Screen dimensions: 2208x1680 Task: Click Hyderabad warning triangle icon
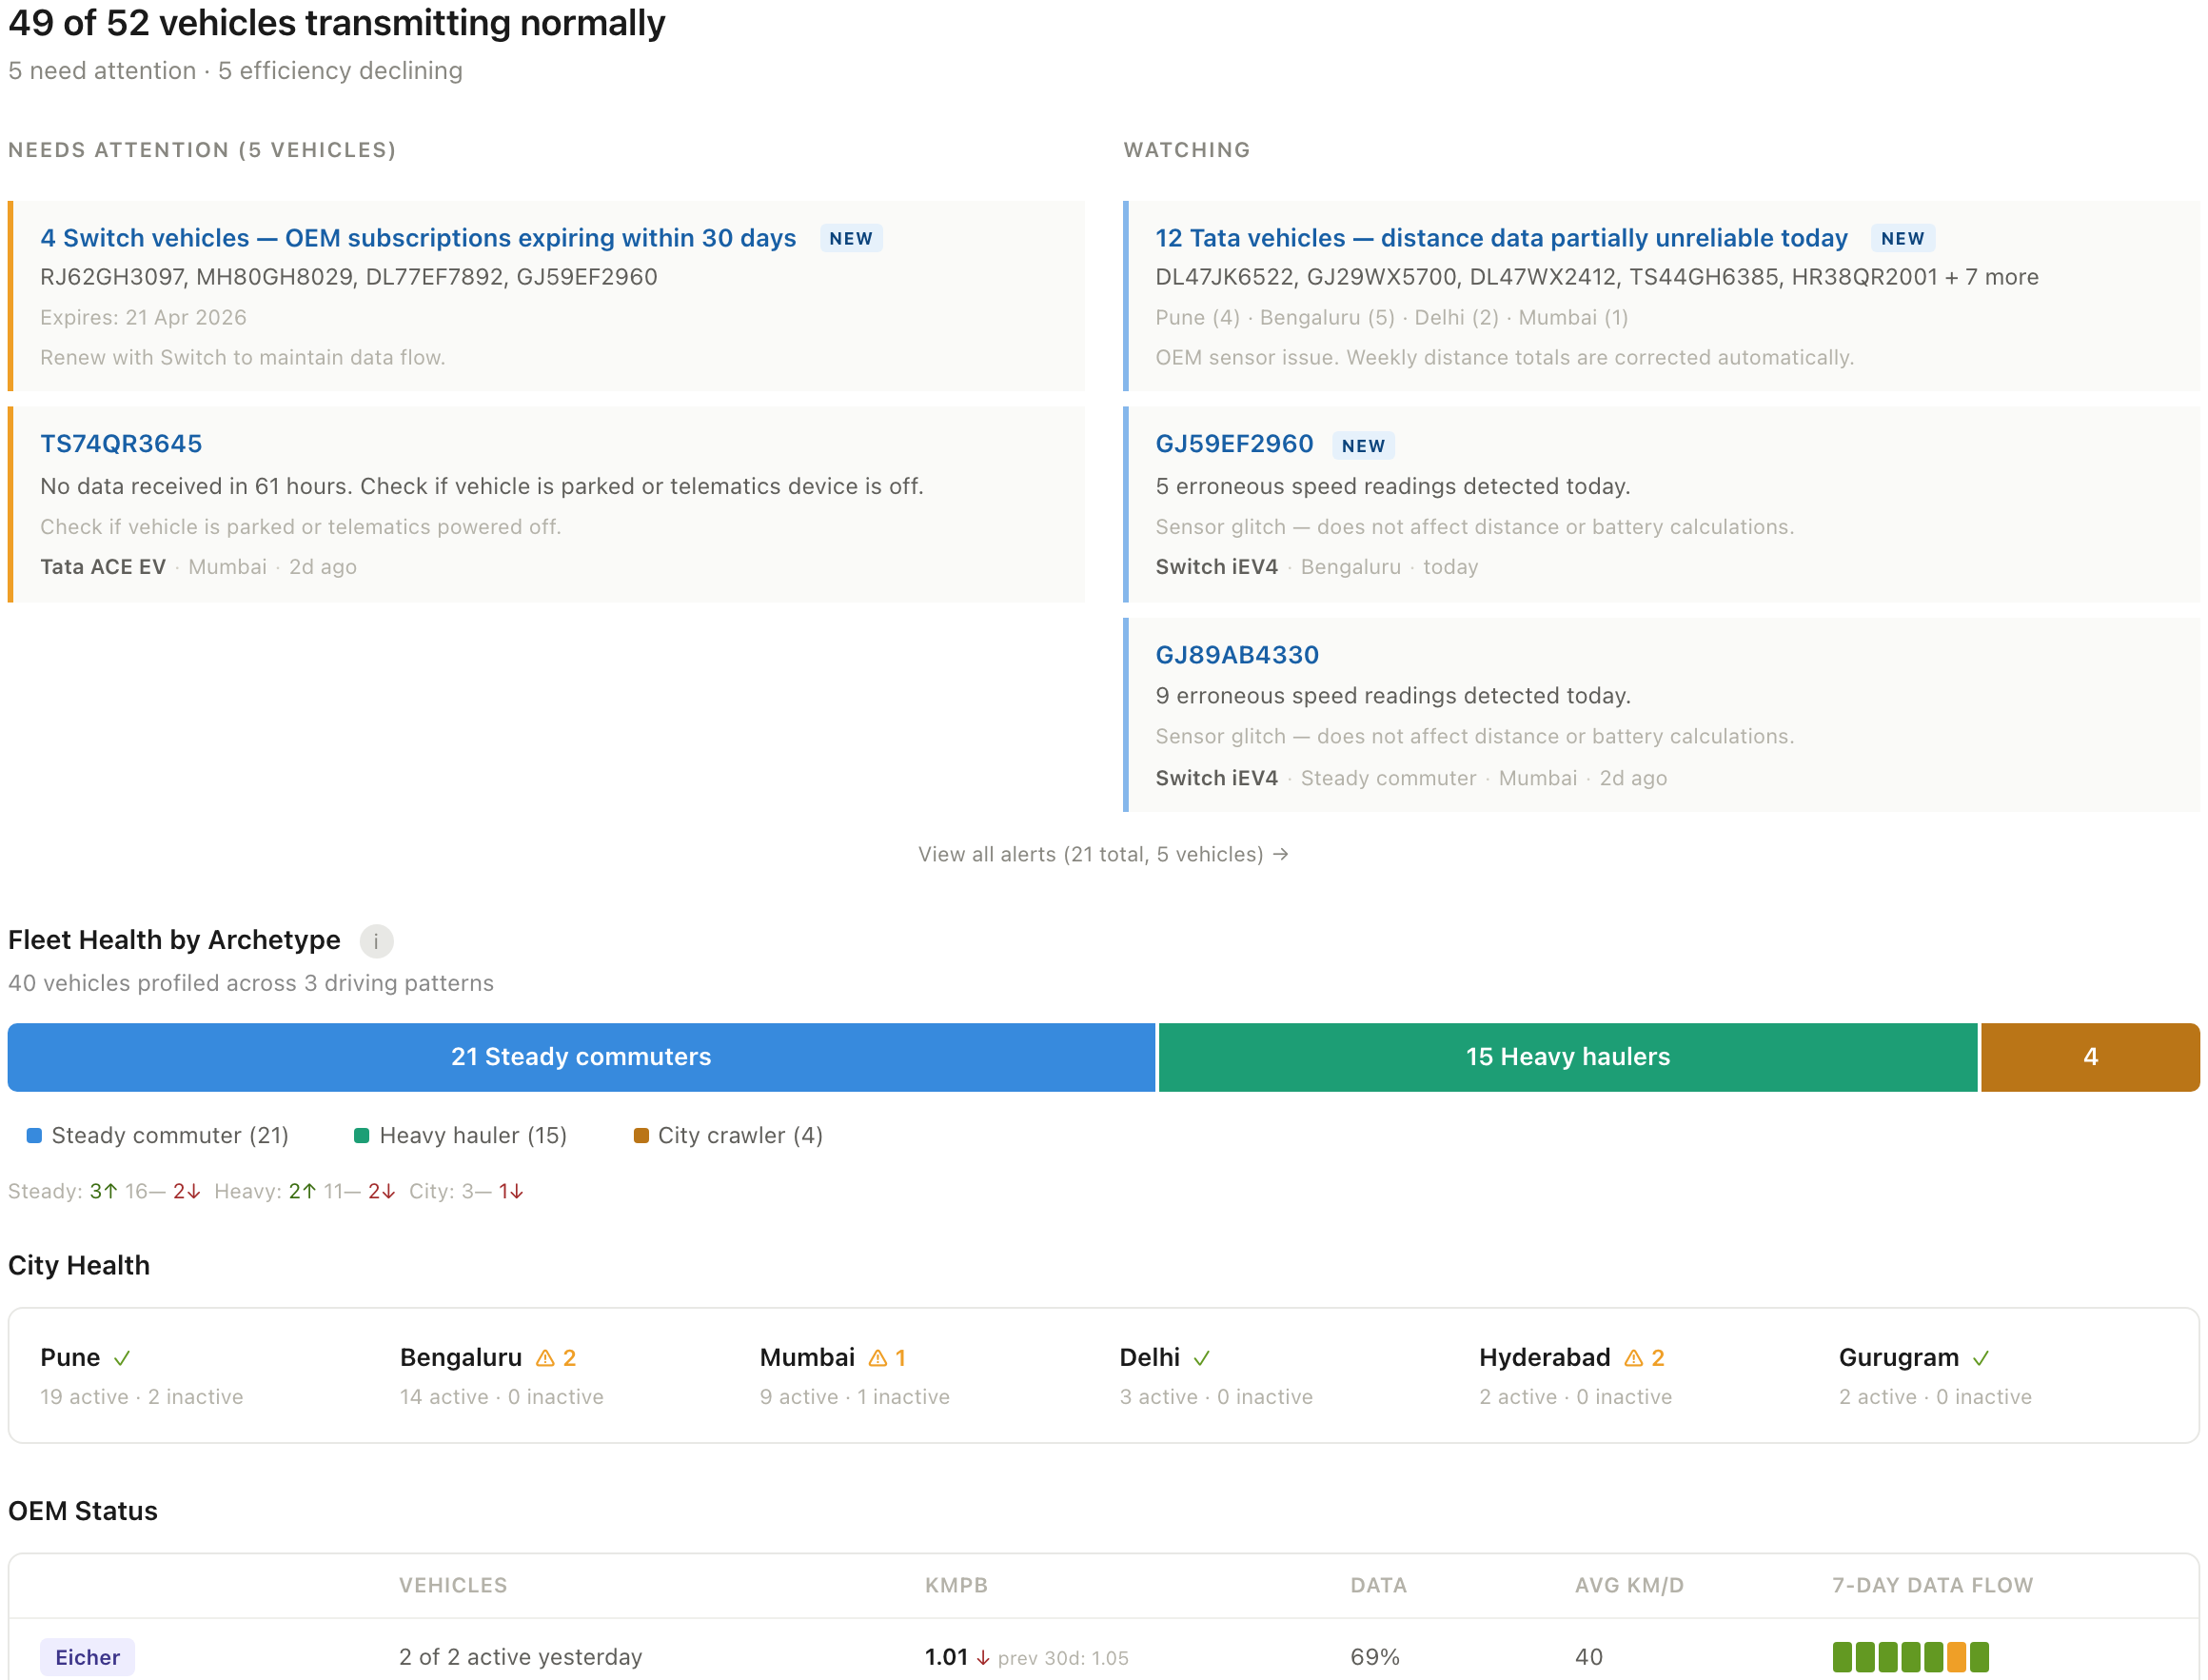tap(1634, 1358)
